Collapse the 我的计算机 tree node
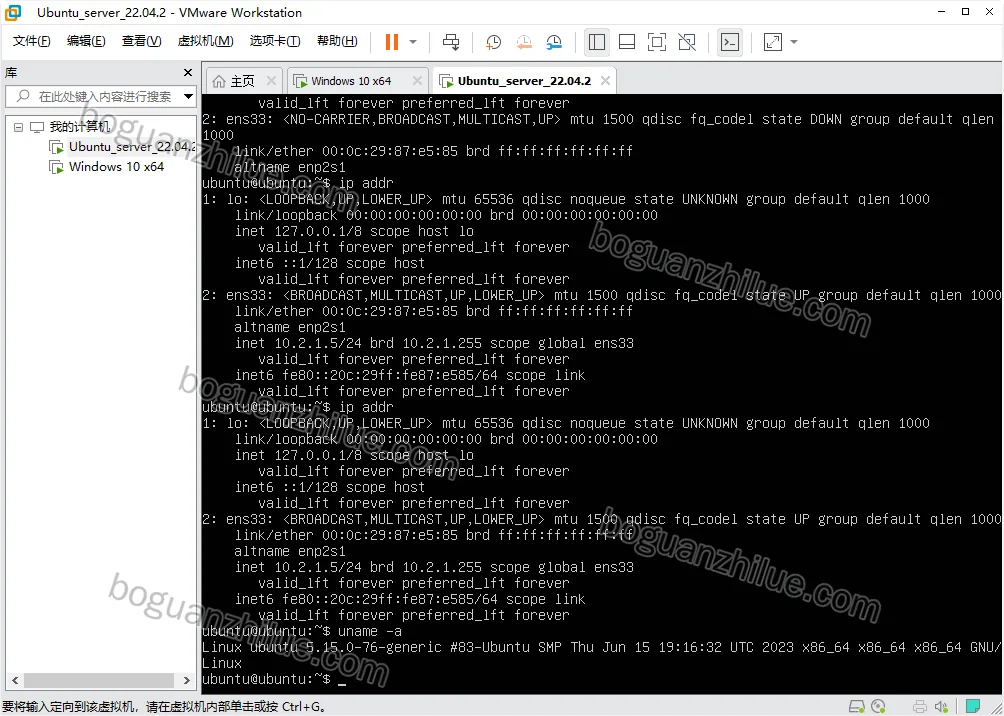The width and height of the screenshot is (1004, 716). pos(18,127)
